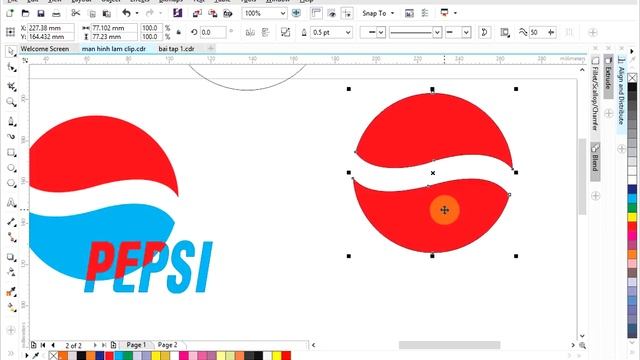Go to Page 2 tab
Image resolution: width=640 pixels, height=360 pixels.
pos(167,345)
